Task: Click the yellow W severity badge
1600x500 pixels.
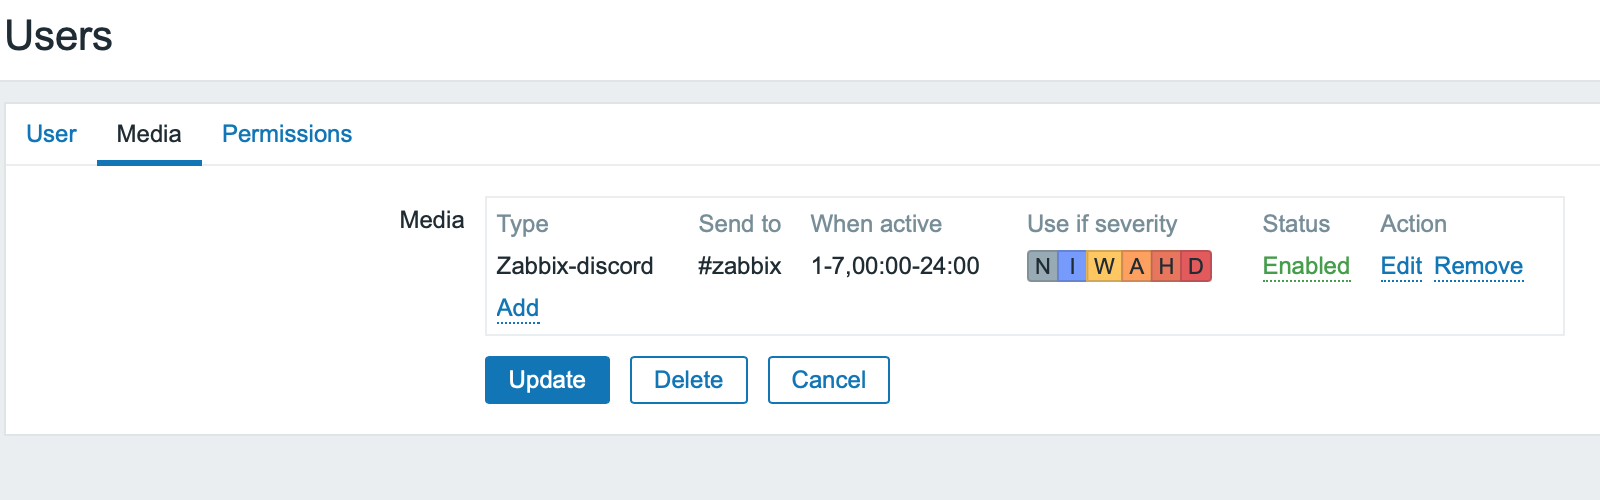Action: (x=1104, y=266)
